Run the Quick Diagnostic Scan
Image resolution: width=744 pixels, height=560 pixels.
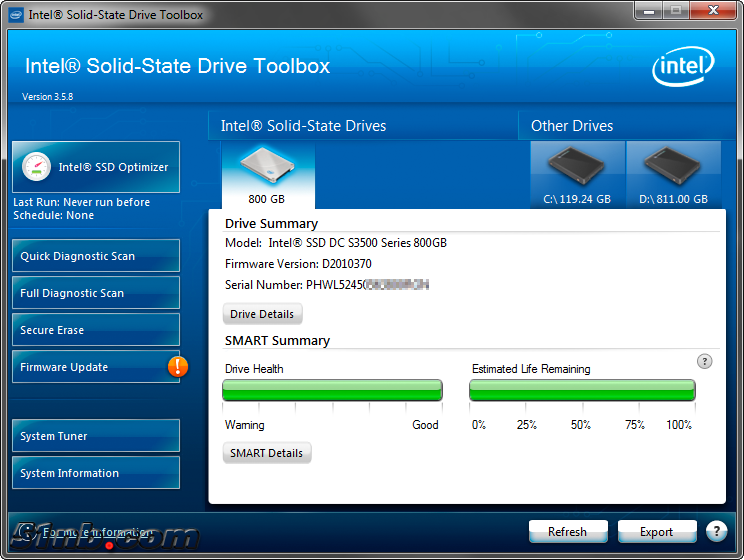tap(96, 256)
